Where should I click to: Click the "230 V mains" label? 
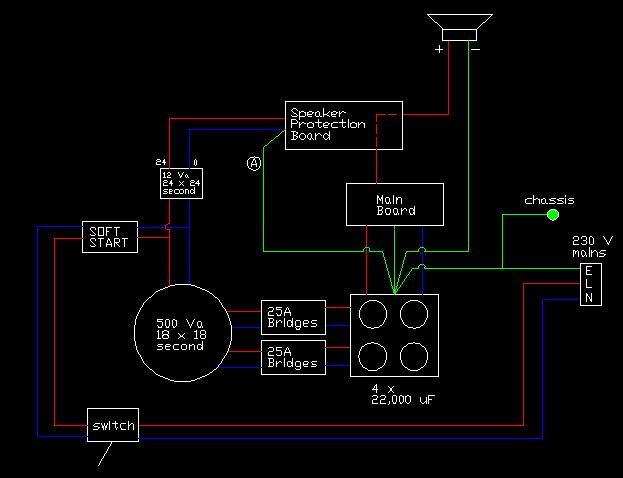pyautogui.click(x=592, y=246)
